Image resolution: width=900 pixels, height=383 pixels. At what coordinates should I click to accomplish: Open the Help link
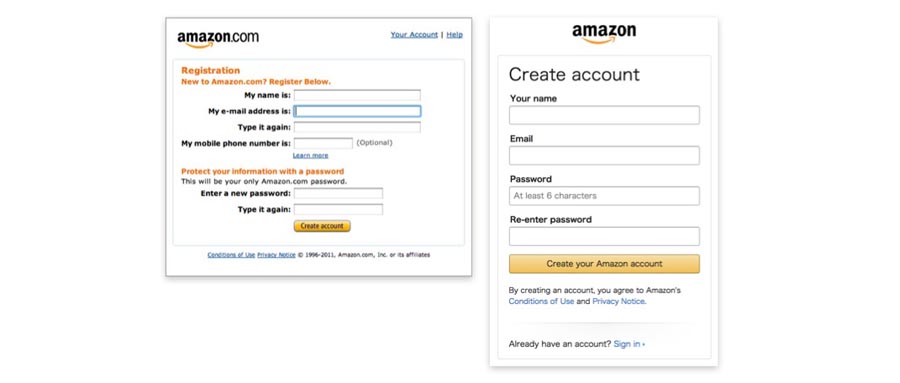point(455,34)
